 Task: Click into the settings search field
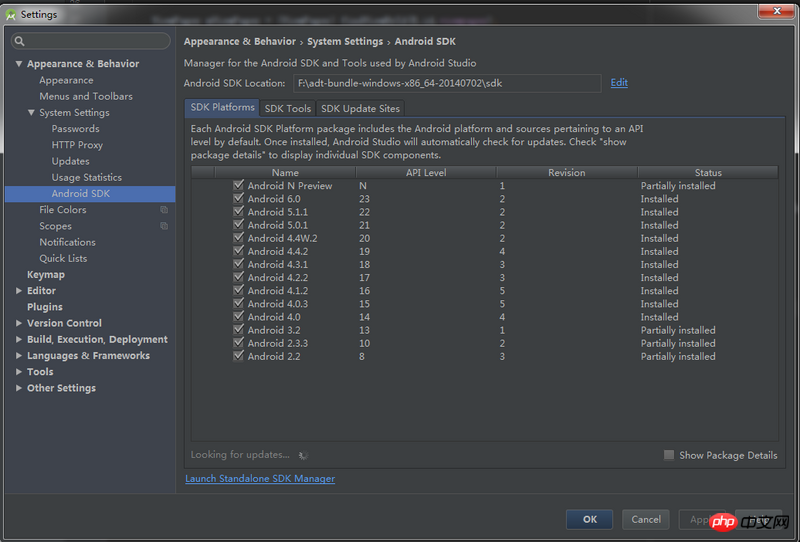[91, 41]
